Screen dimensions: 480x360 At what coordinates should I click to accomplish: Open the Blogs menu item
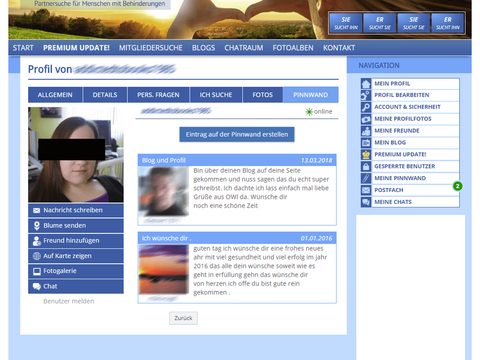pyautogui.click(x=203, y=48)
